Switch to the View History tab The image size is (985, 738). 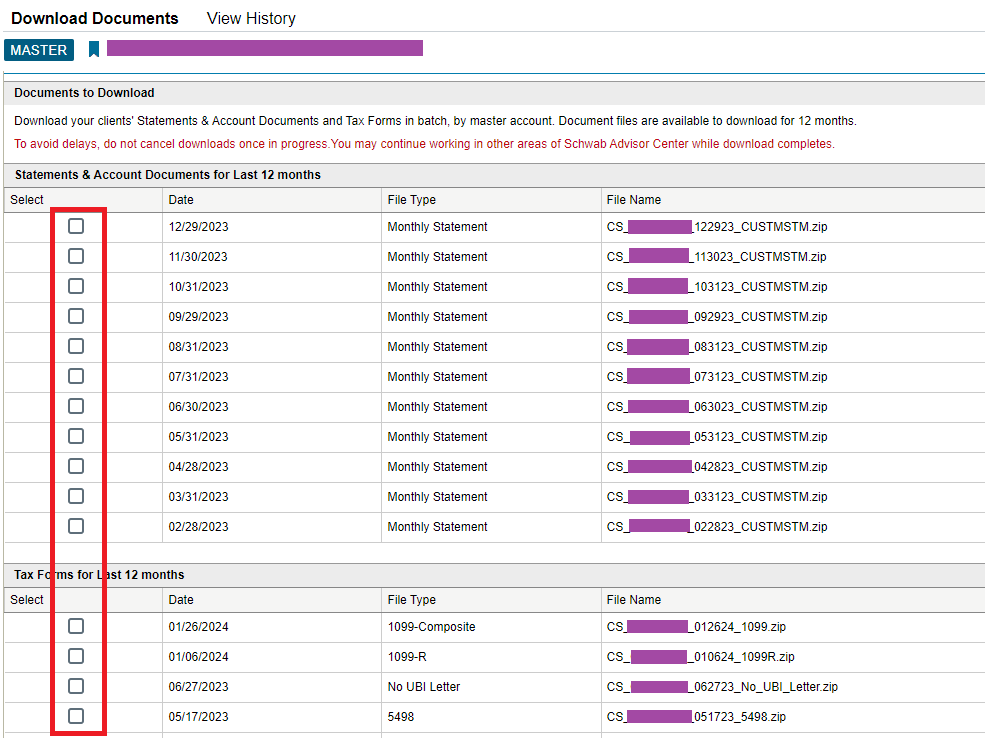(x=251, y=18)
